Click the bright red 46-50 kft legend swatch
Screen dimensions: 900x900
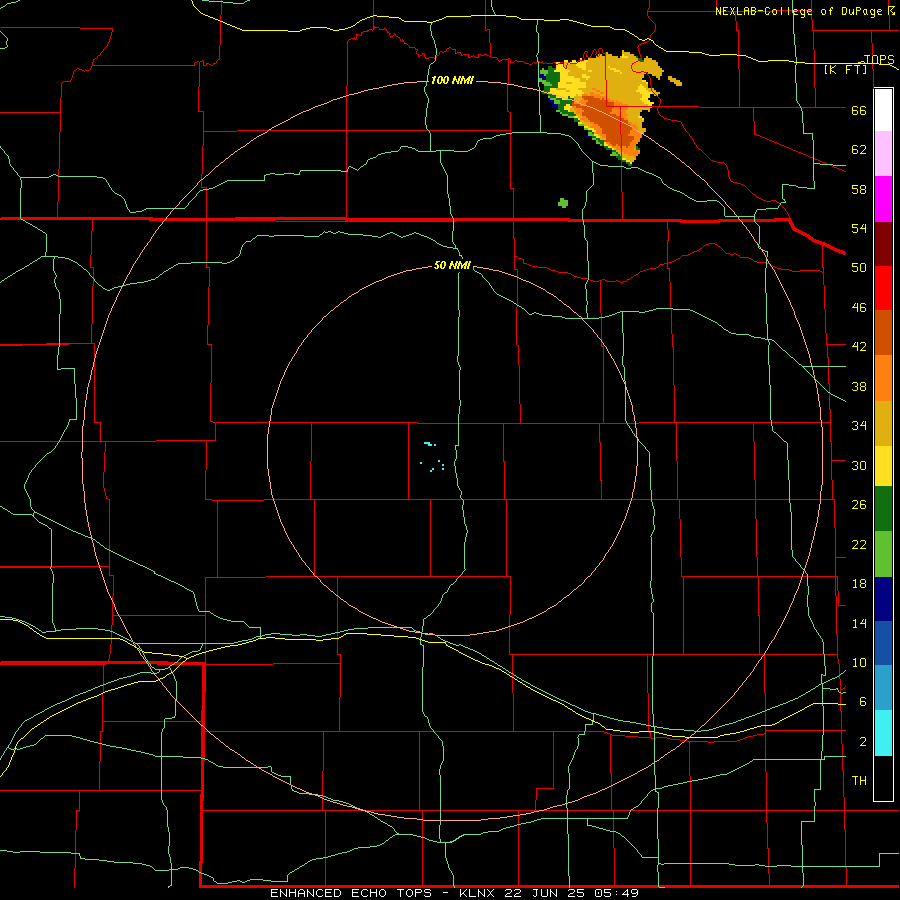(x=883, y=288)
